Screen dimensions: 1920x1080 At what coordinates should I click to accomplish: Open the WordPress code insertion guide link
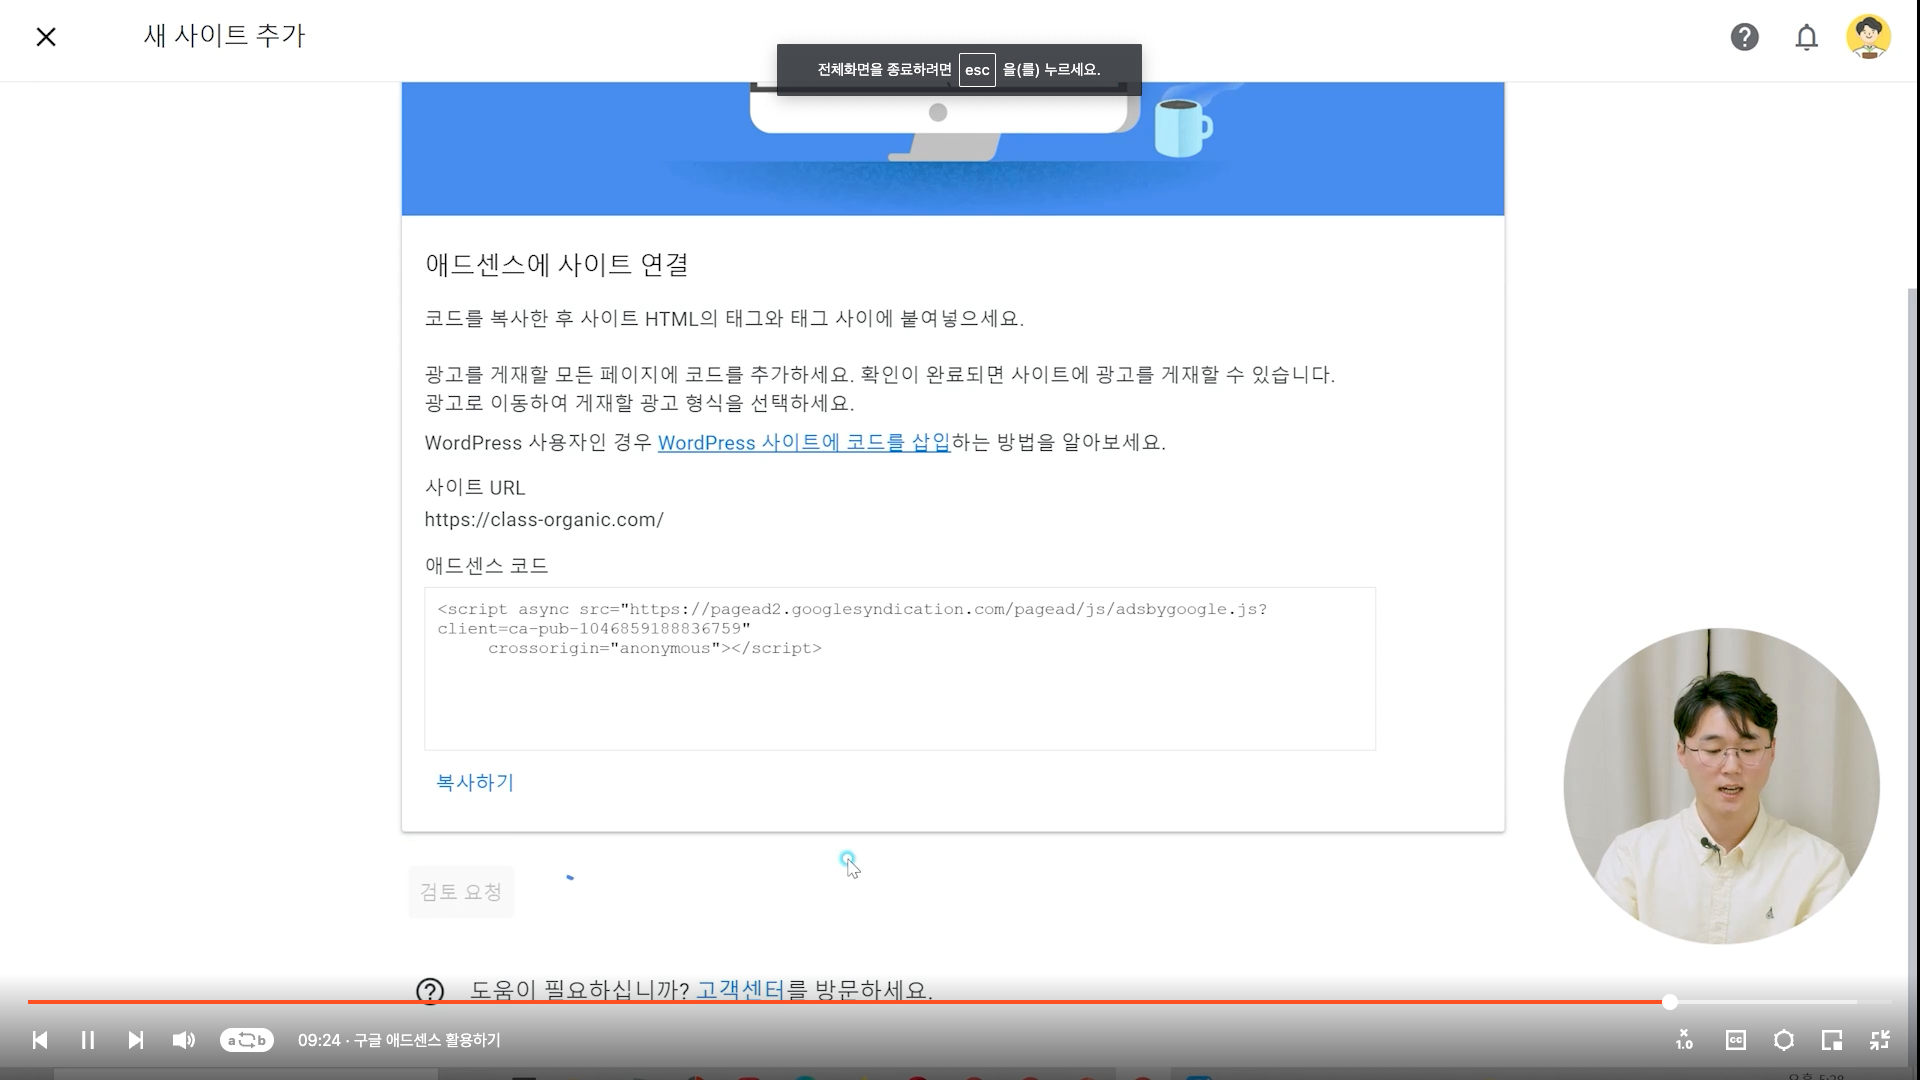point(803,443)
